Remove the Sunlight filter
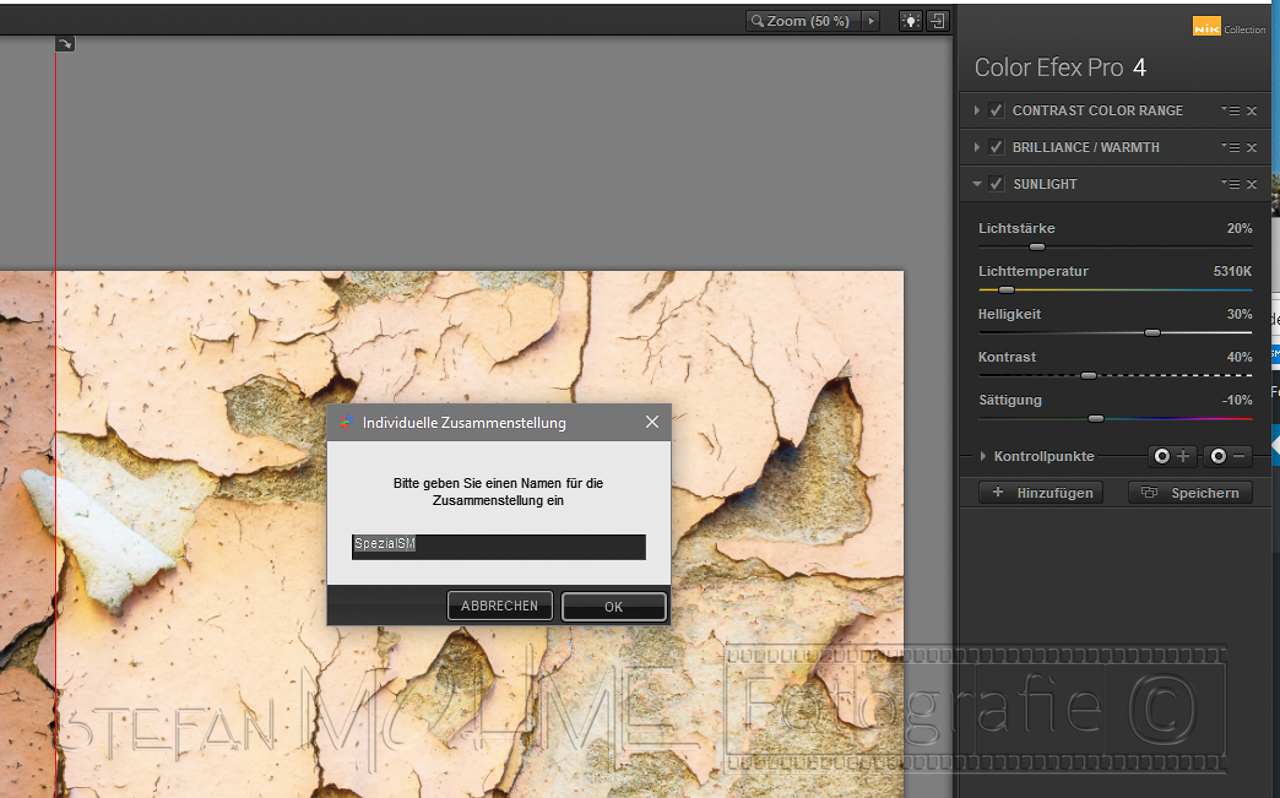 coord(1252,184)
